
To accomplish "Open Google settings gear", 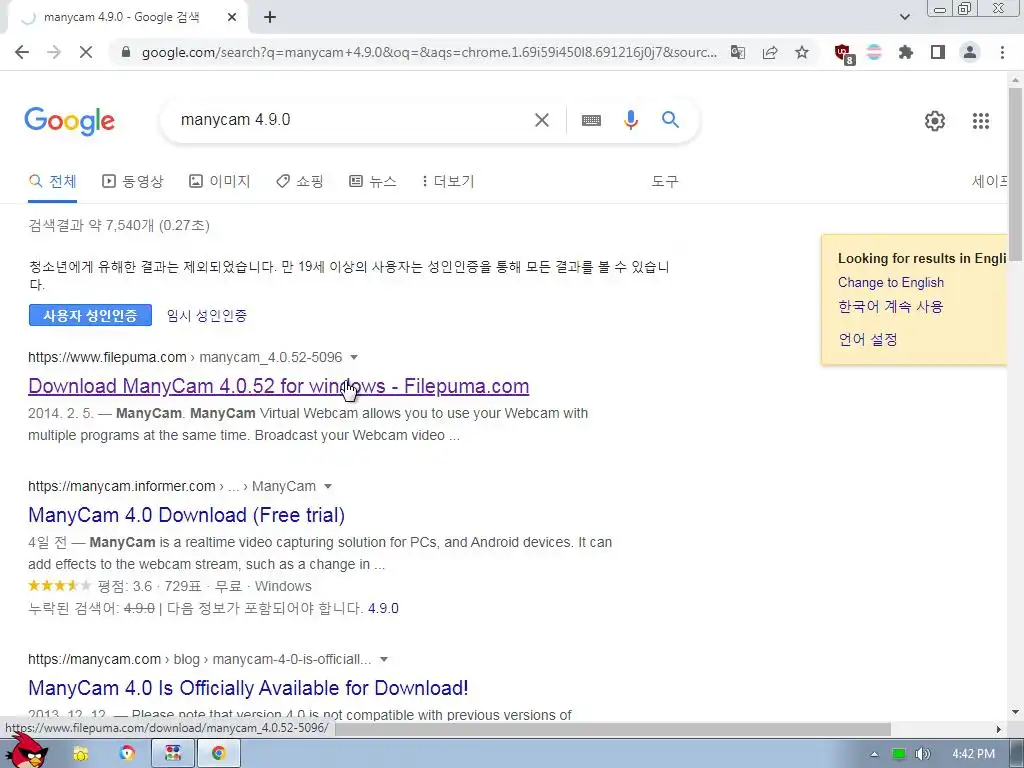I will [935, 121].
